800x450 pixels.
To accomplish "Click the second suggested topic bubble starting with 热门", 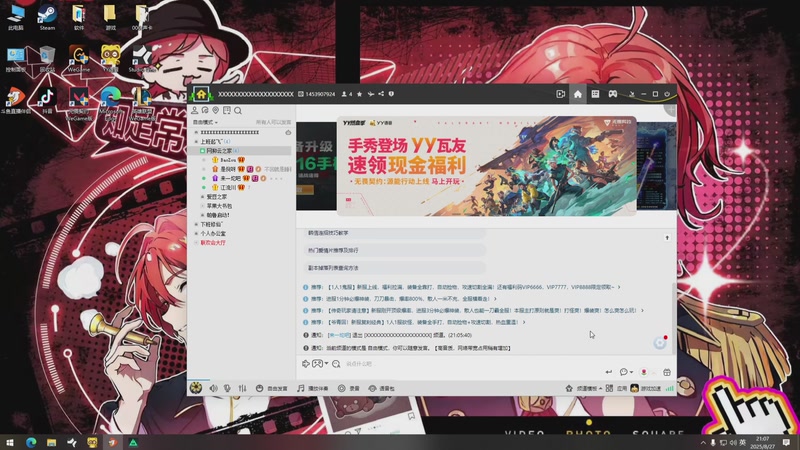I will coord(394,251).
